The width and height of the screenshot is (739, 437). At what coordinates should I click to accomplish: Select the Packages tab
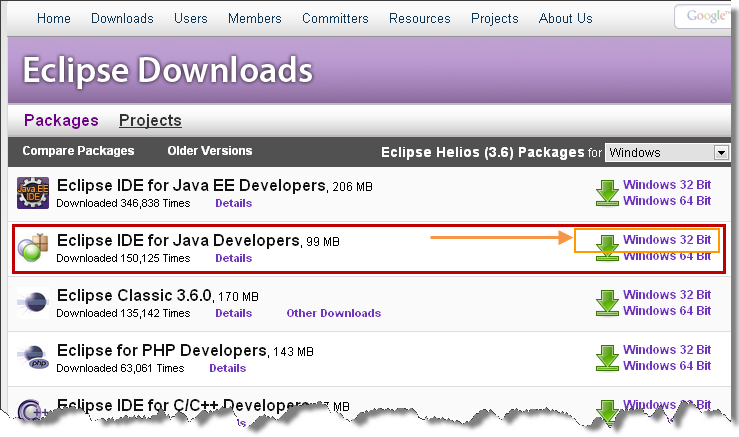coord(61,120)
